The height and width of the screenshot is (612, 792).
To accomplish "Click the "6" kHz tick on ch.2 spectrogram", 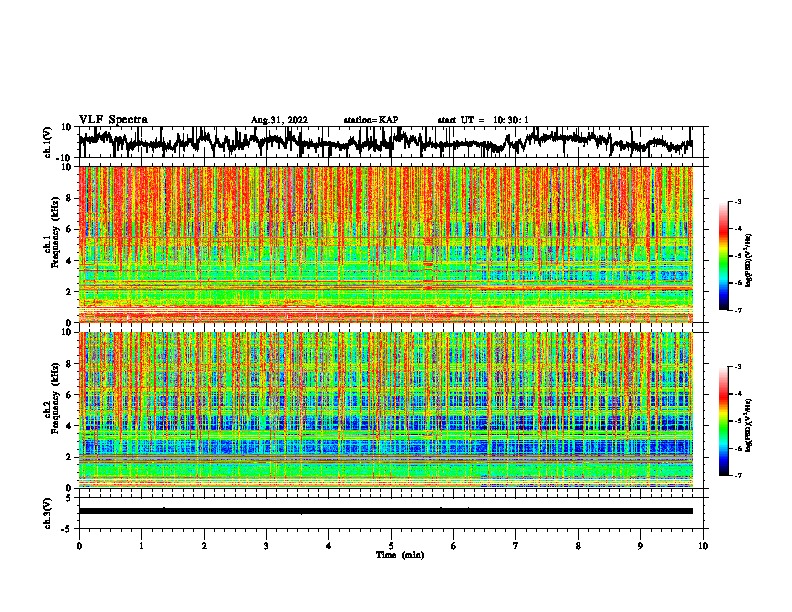I will coord(70,395).
